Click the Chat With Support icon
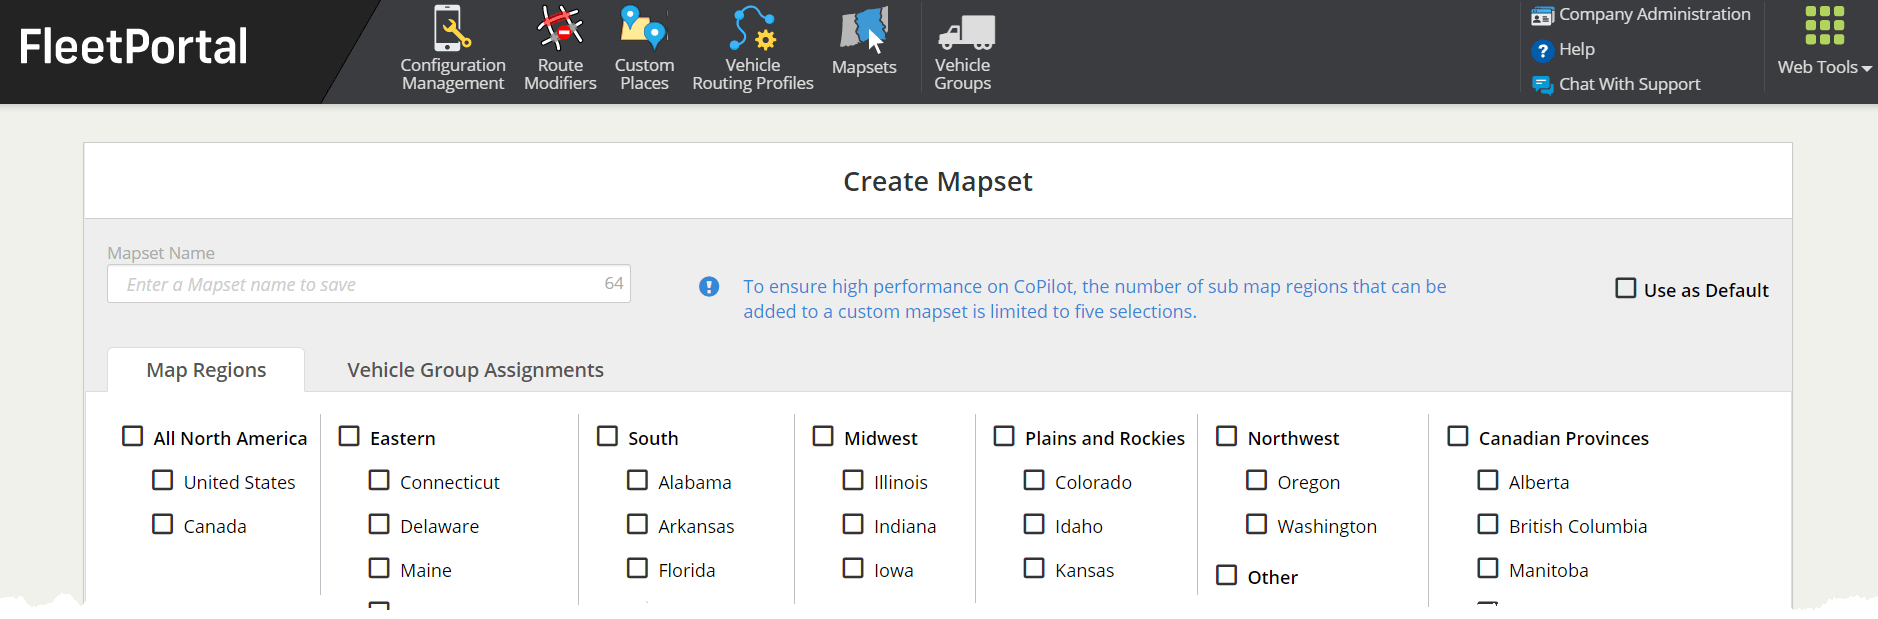This screenshot has height=619, width=1878. (1542, 85)
